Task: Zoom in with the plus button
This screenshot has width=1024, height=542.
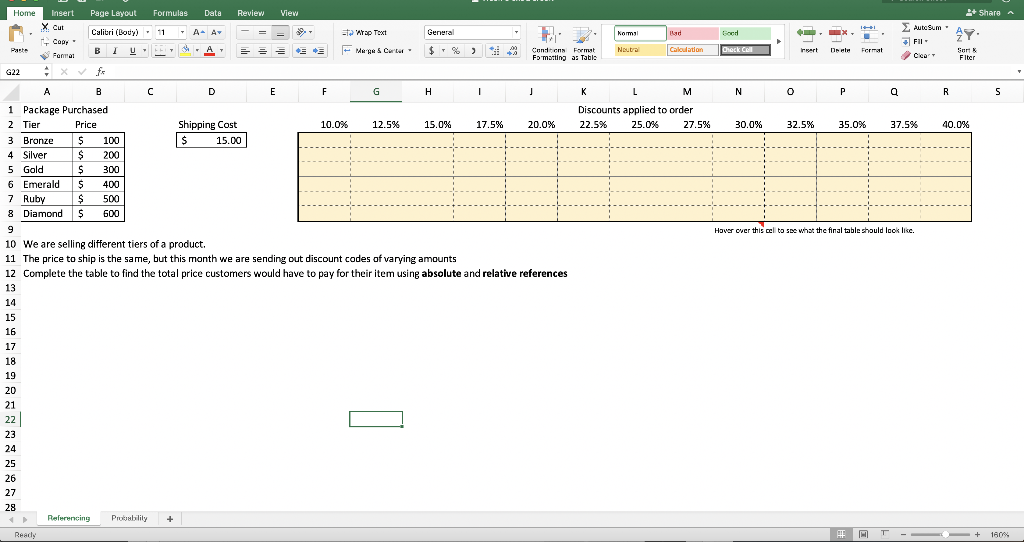Action: (978, 535)
